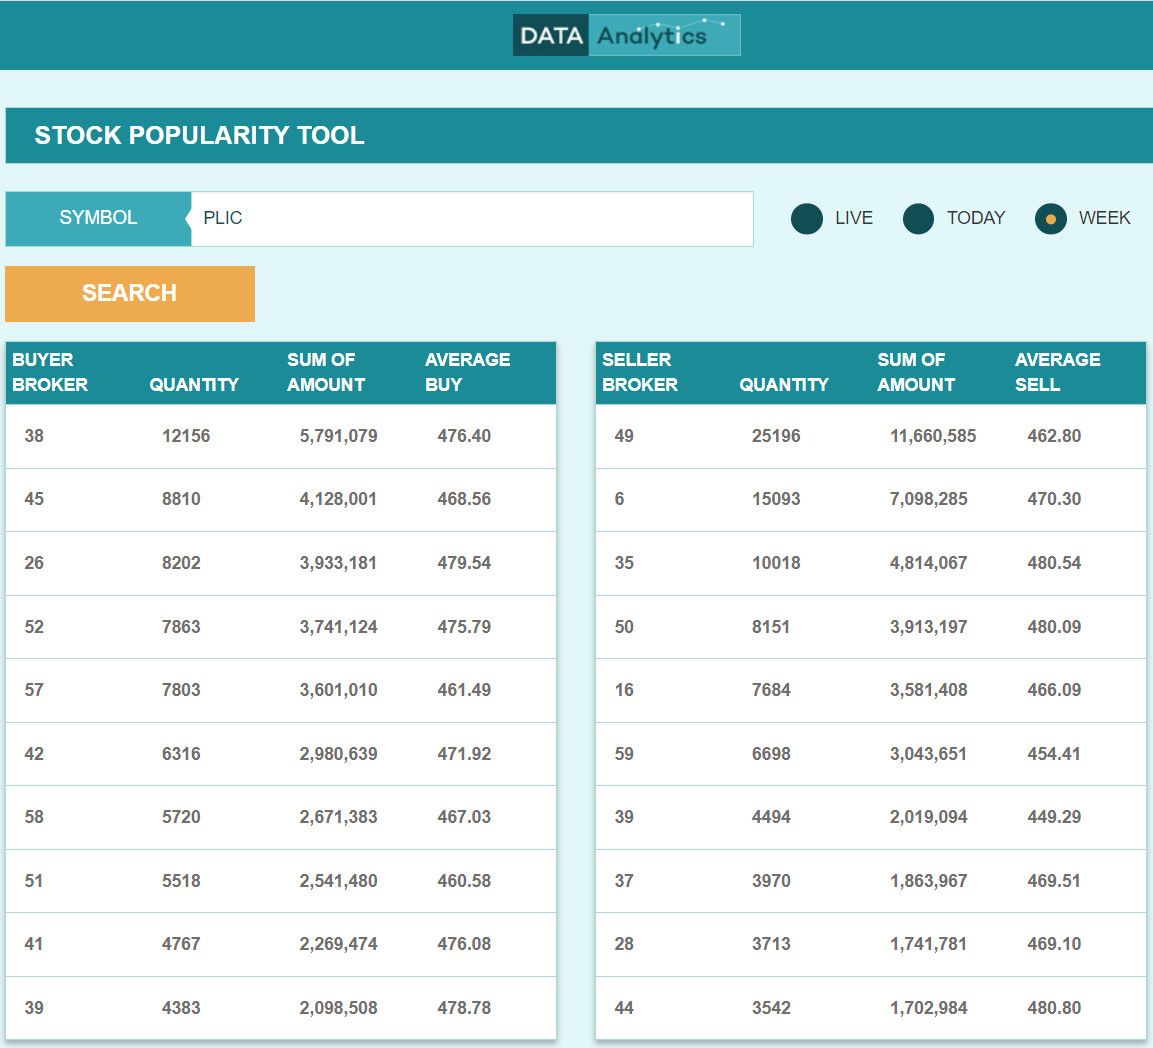Click buyer broker 57 in the table
Viewport: 1153px width, 1048px height.
tap(34, 690)
